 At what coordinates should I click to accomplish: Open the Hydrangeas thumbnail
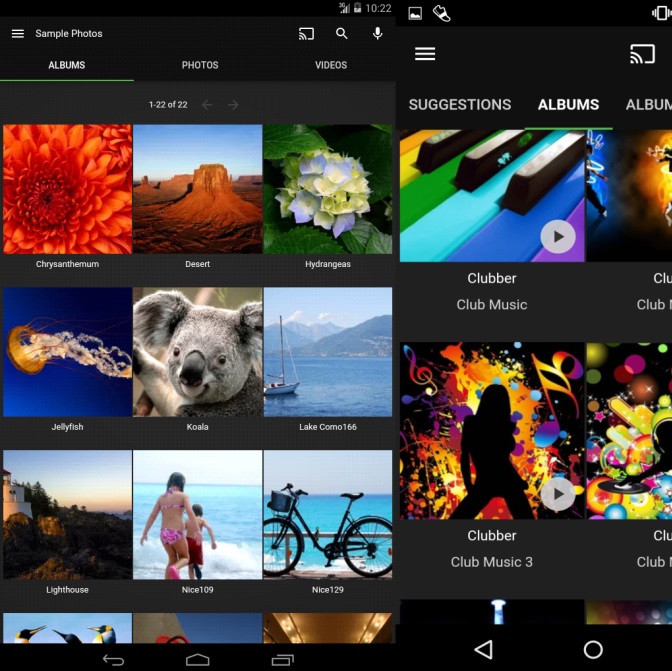[328, 189]
